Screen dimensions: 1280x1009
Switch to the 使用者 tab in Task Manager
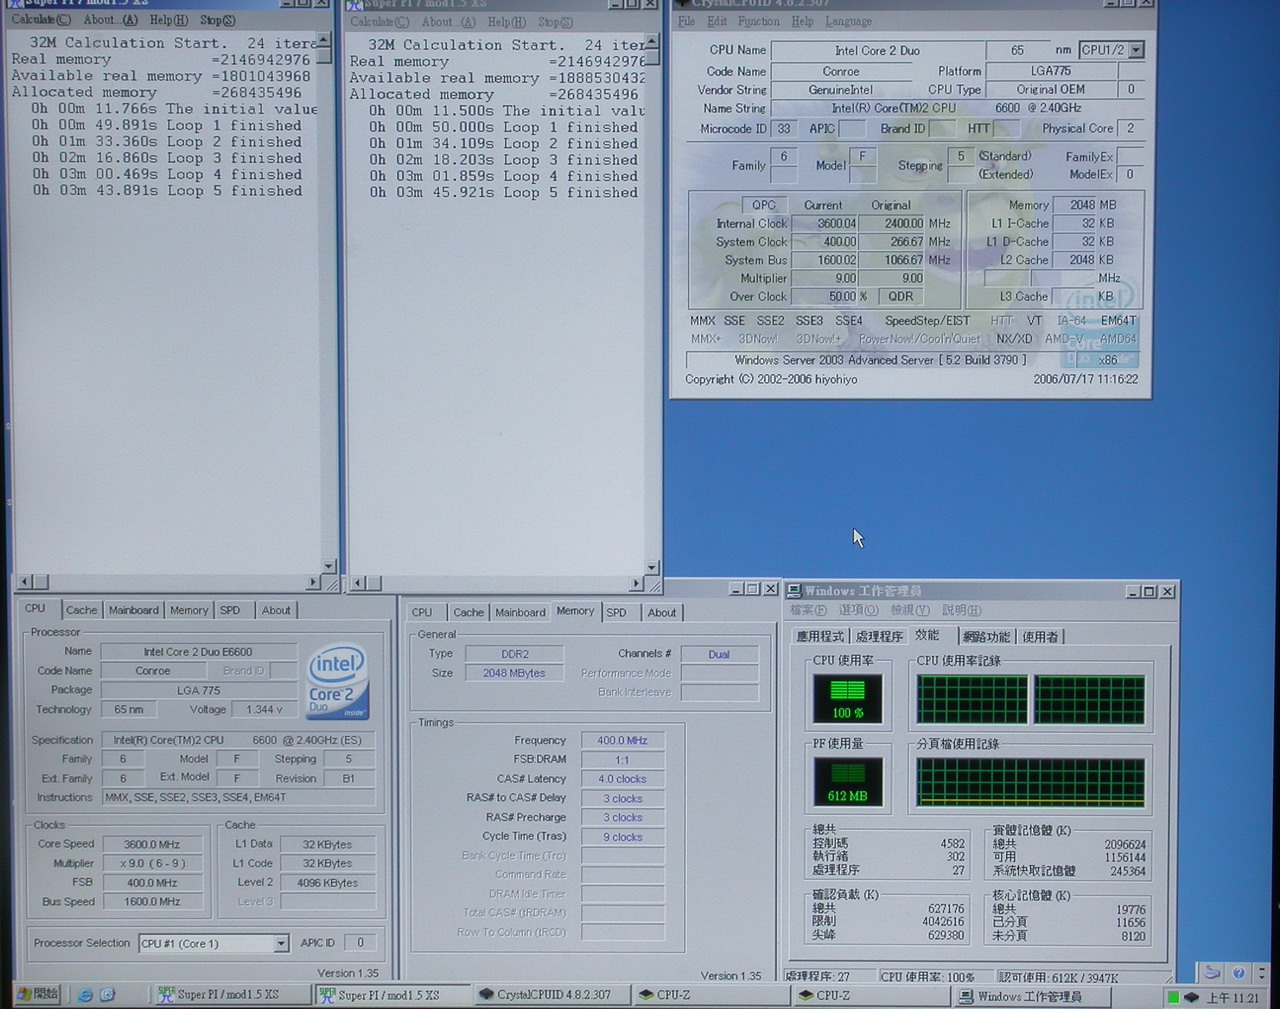1040,637
